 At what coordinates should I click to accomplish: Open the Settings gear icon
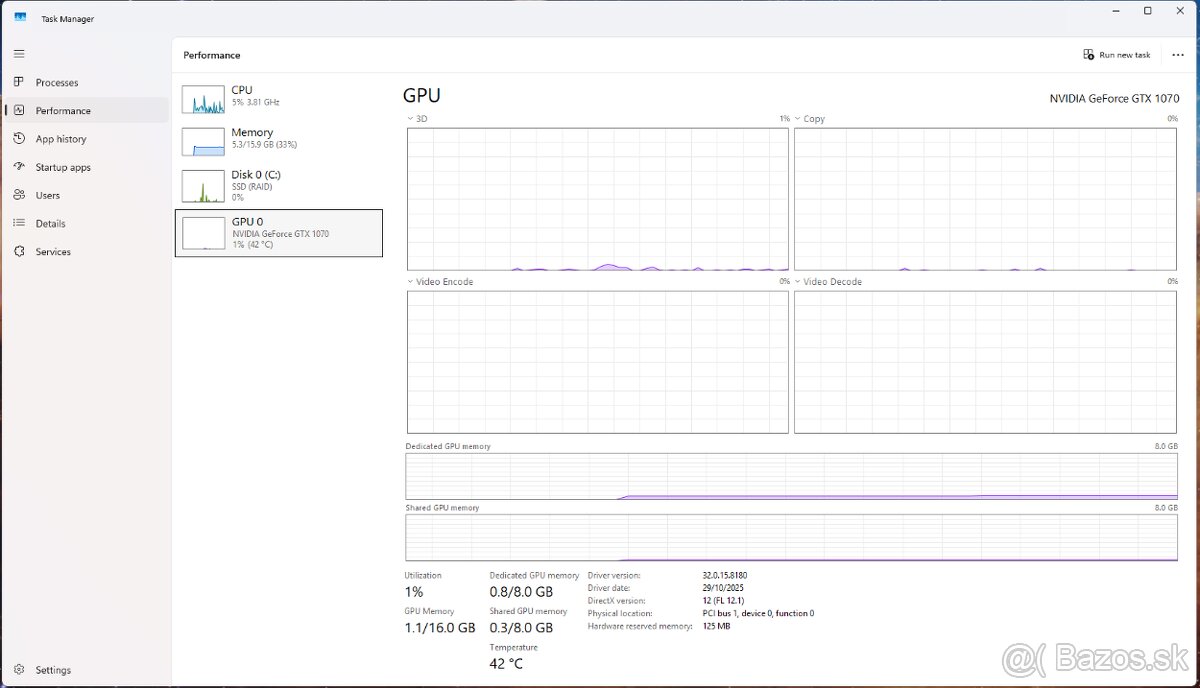(19, 670)
